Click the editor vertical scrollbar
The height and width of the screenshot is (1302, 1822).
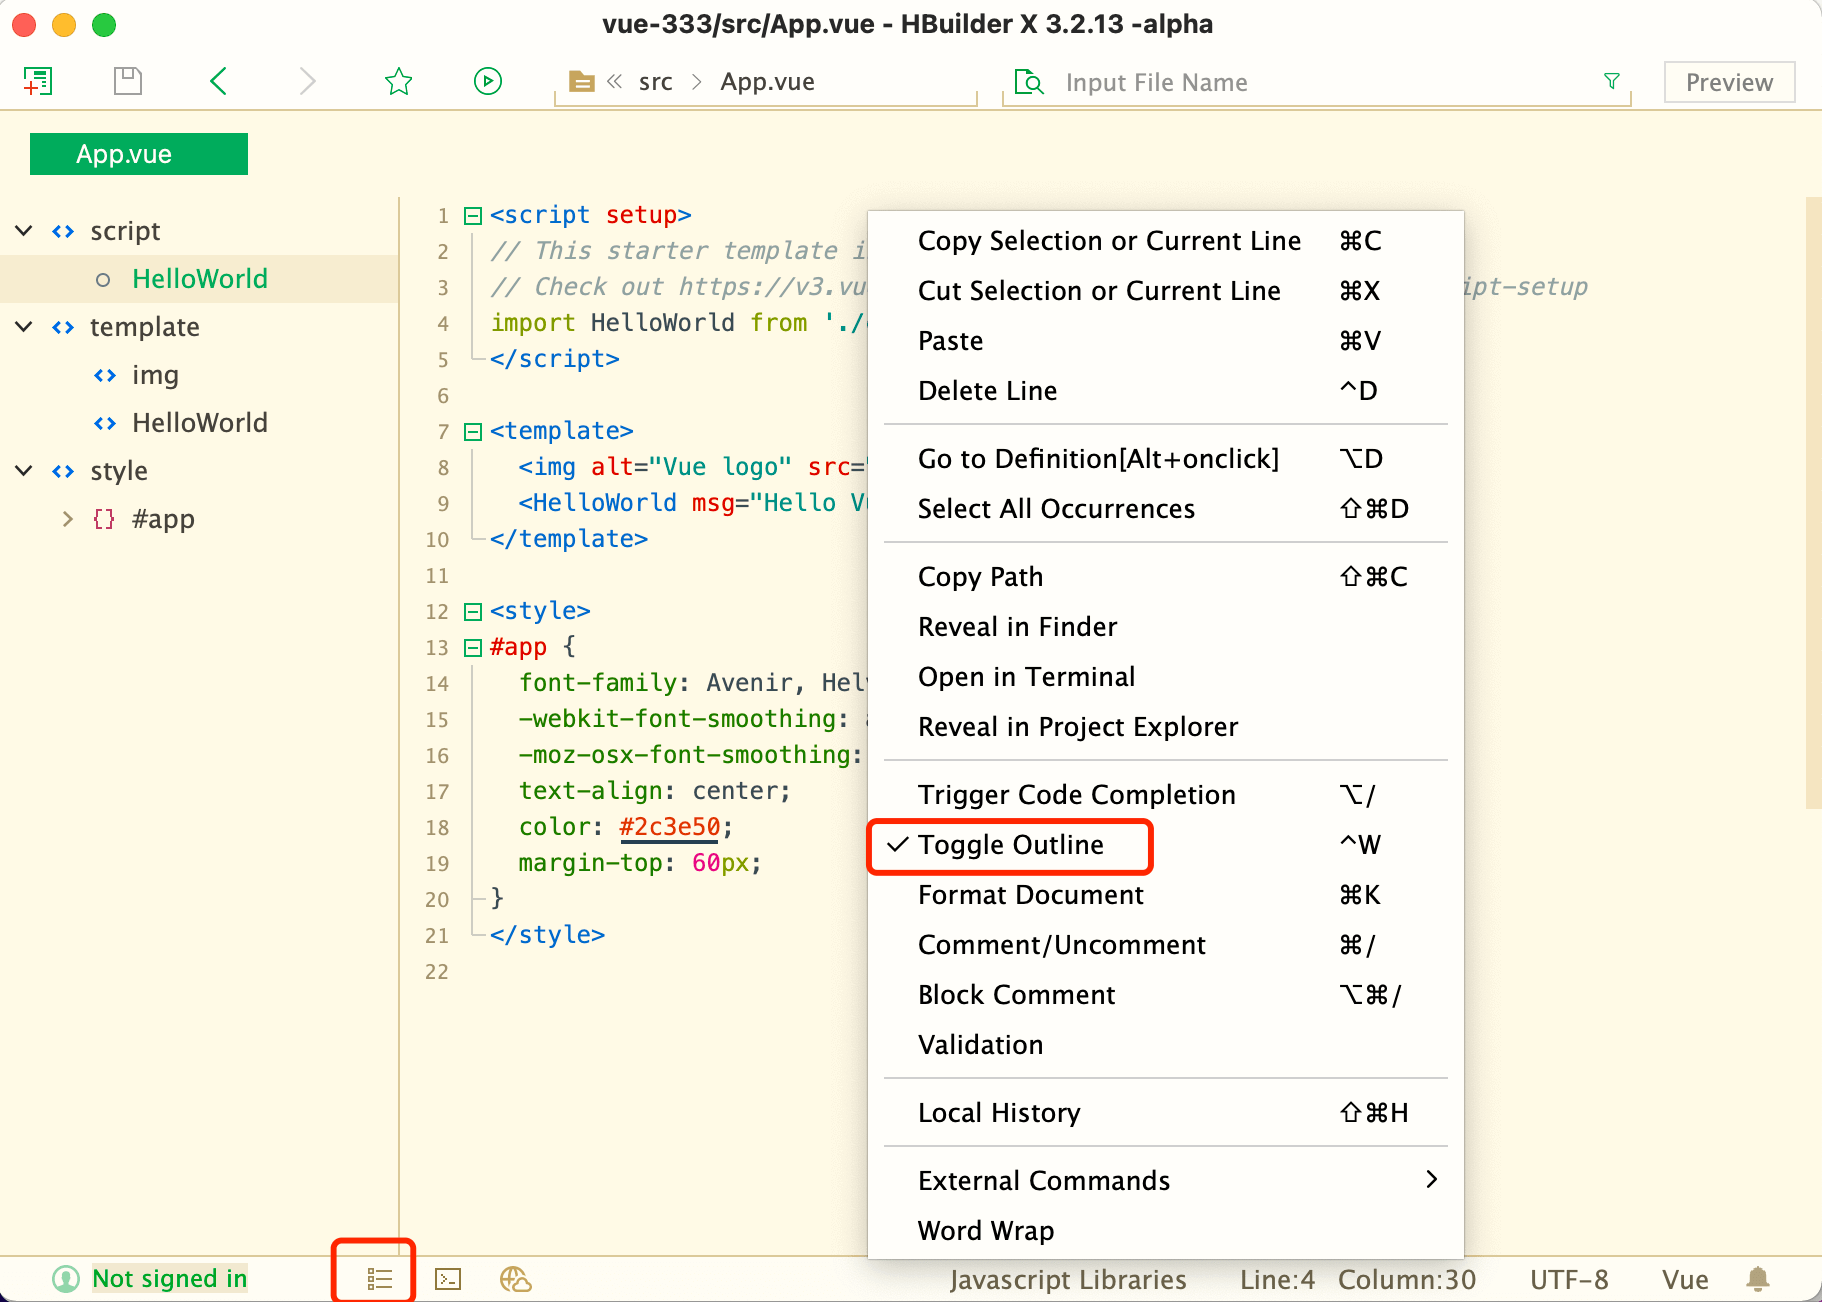[x=1813, y=502]
